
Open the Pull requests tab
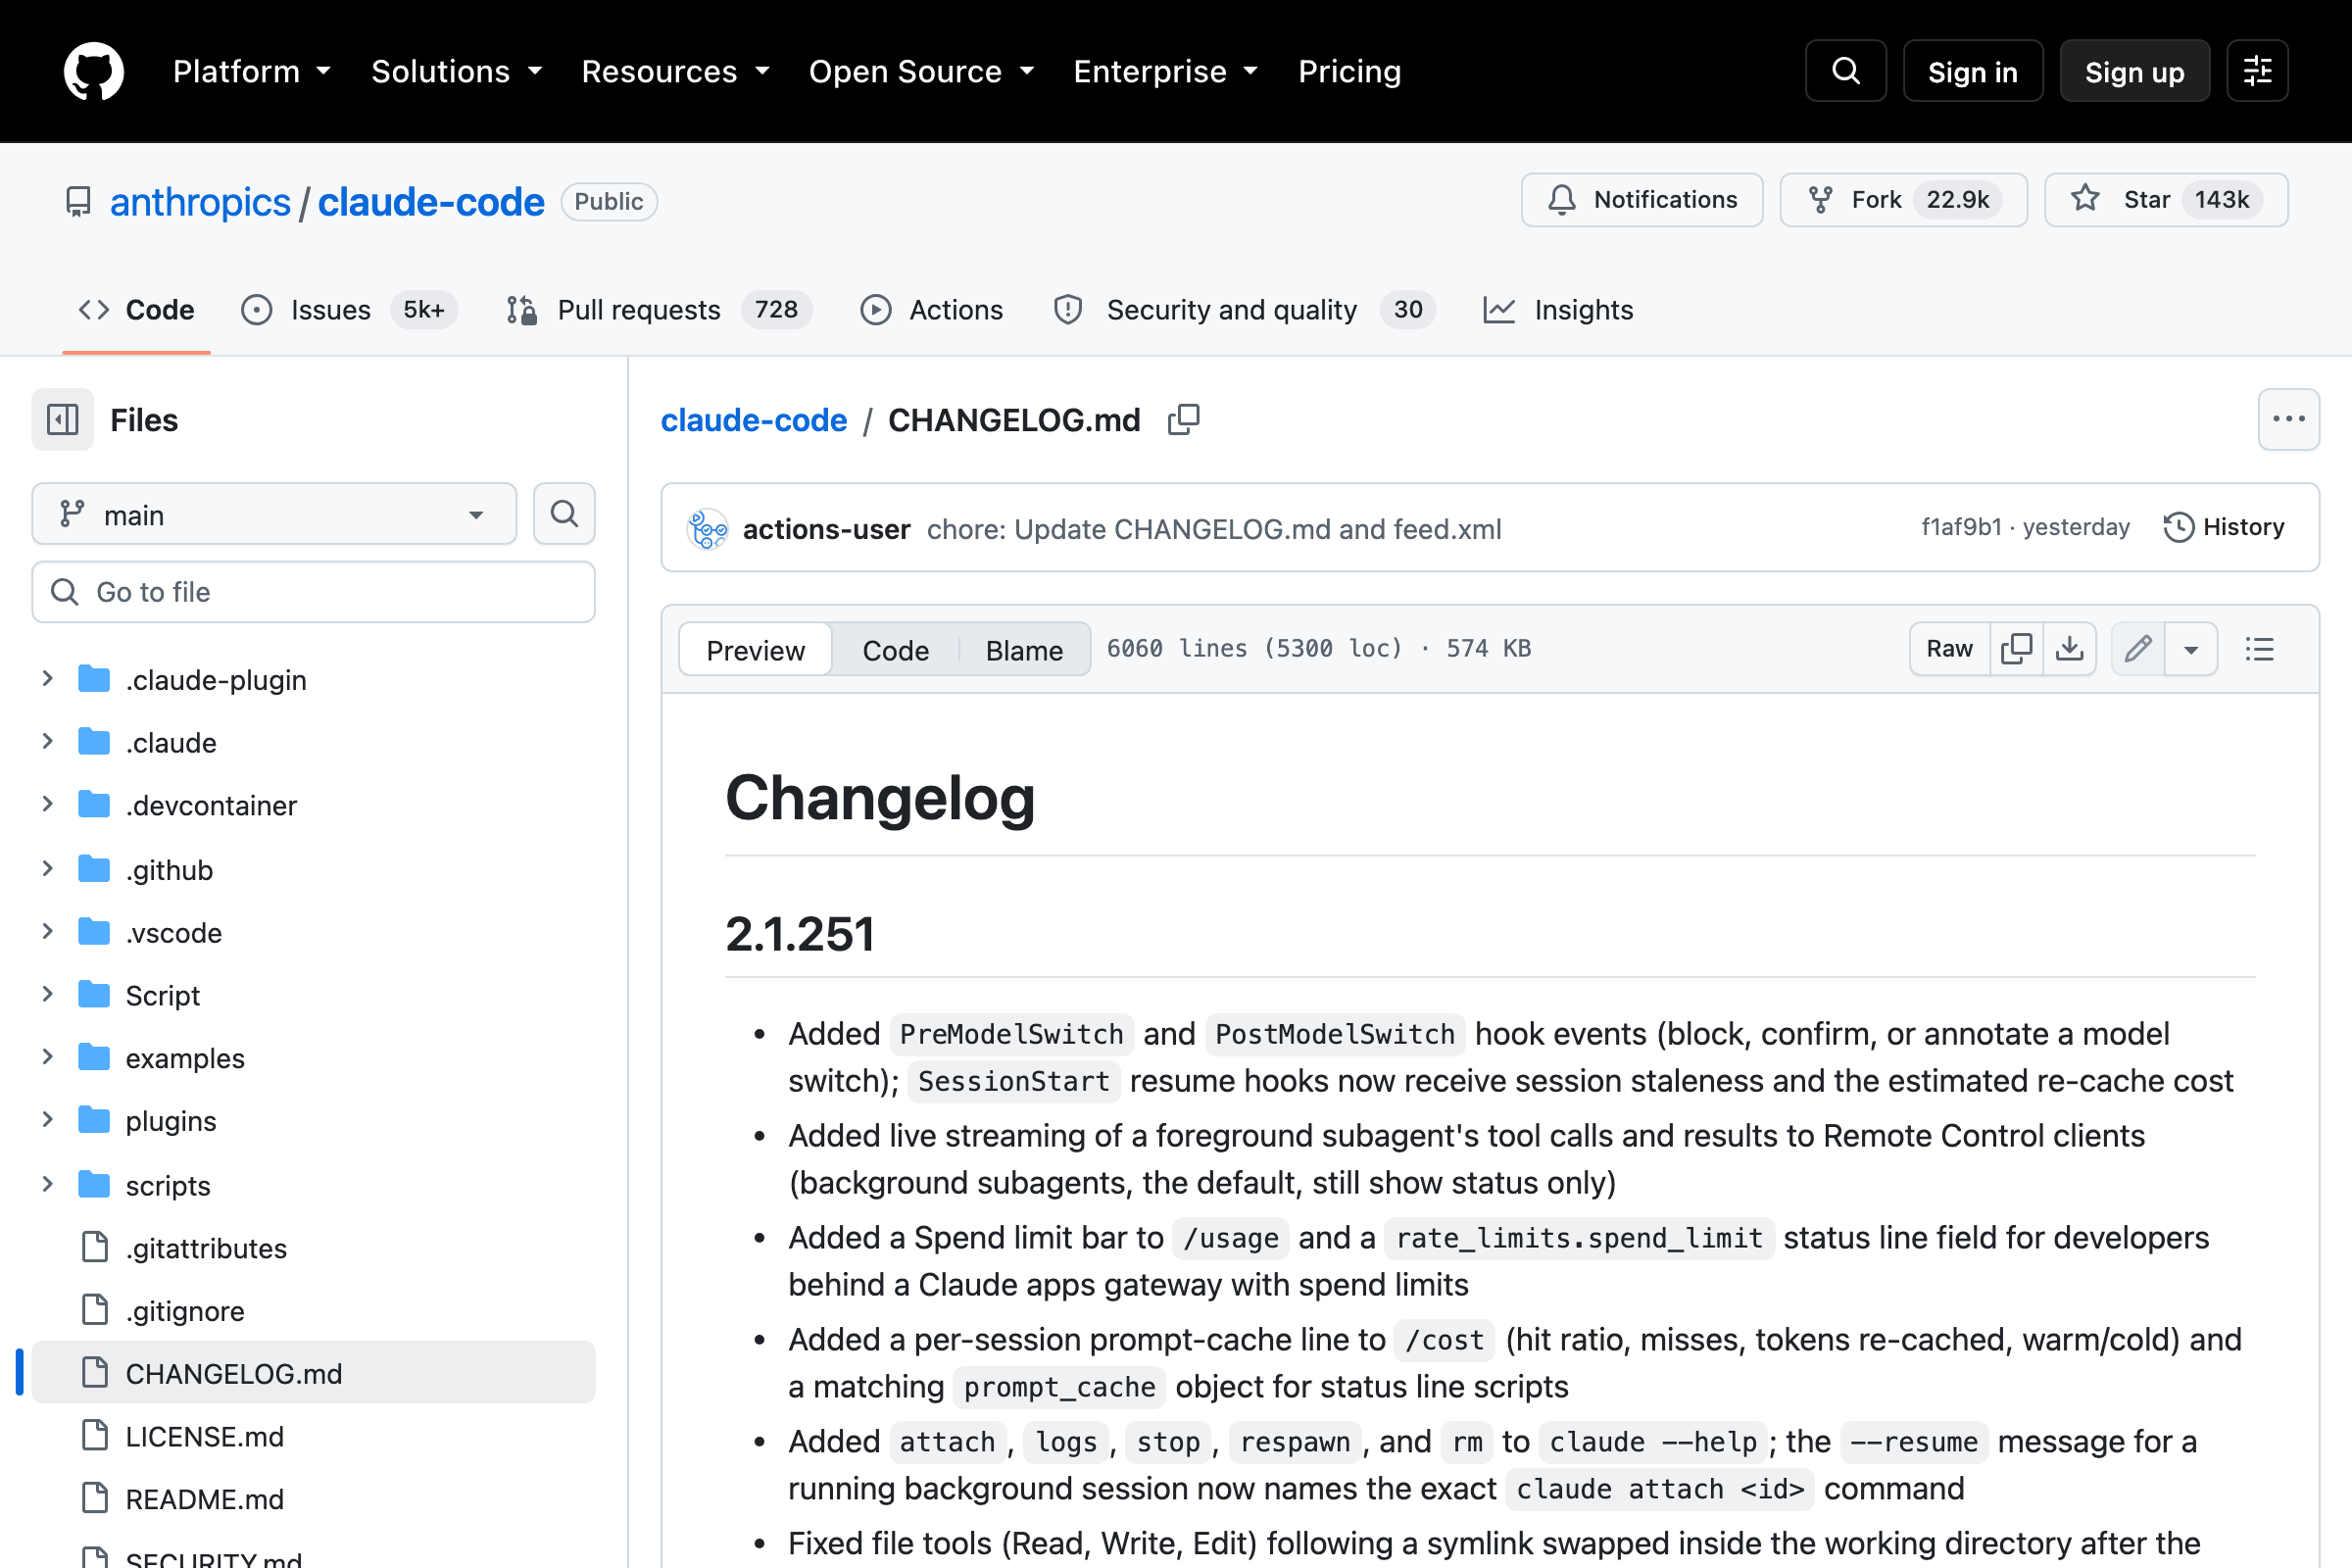(659, 310)
